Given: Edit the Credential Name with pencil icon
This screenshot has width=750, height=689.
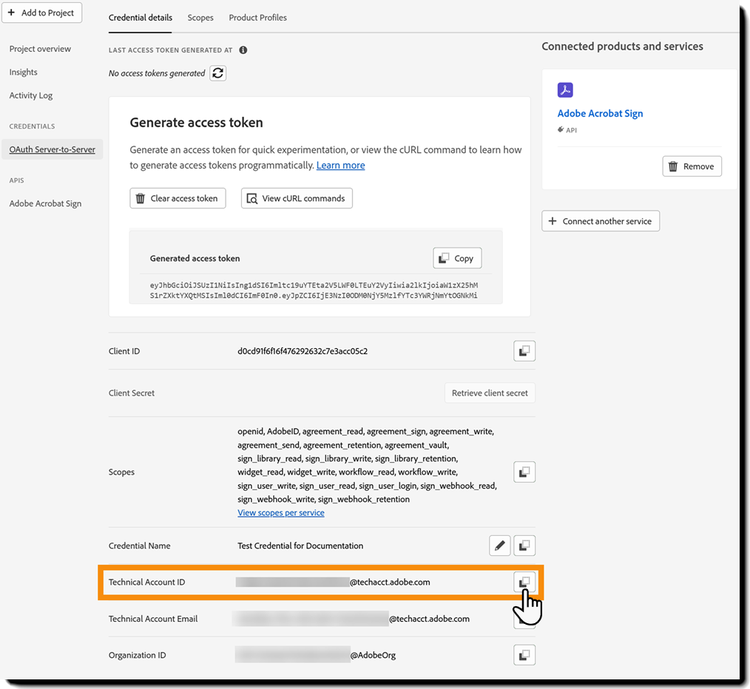Looking at the screenshot, I should (x=500, y=546).
